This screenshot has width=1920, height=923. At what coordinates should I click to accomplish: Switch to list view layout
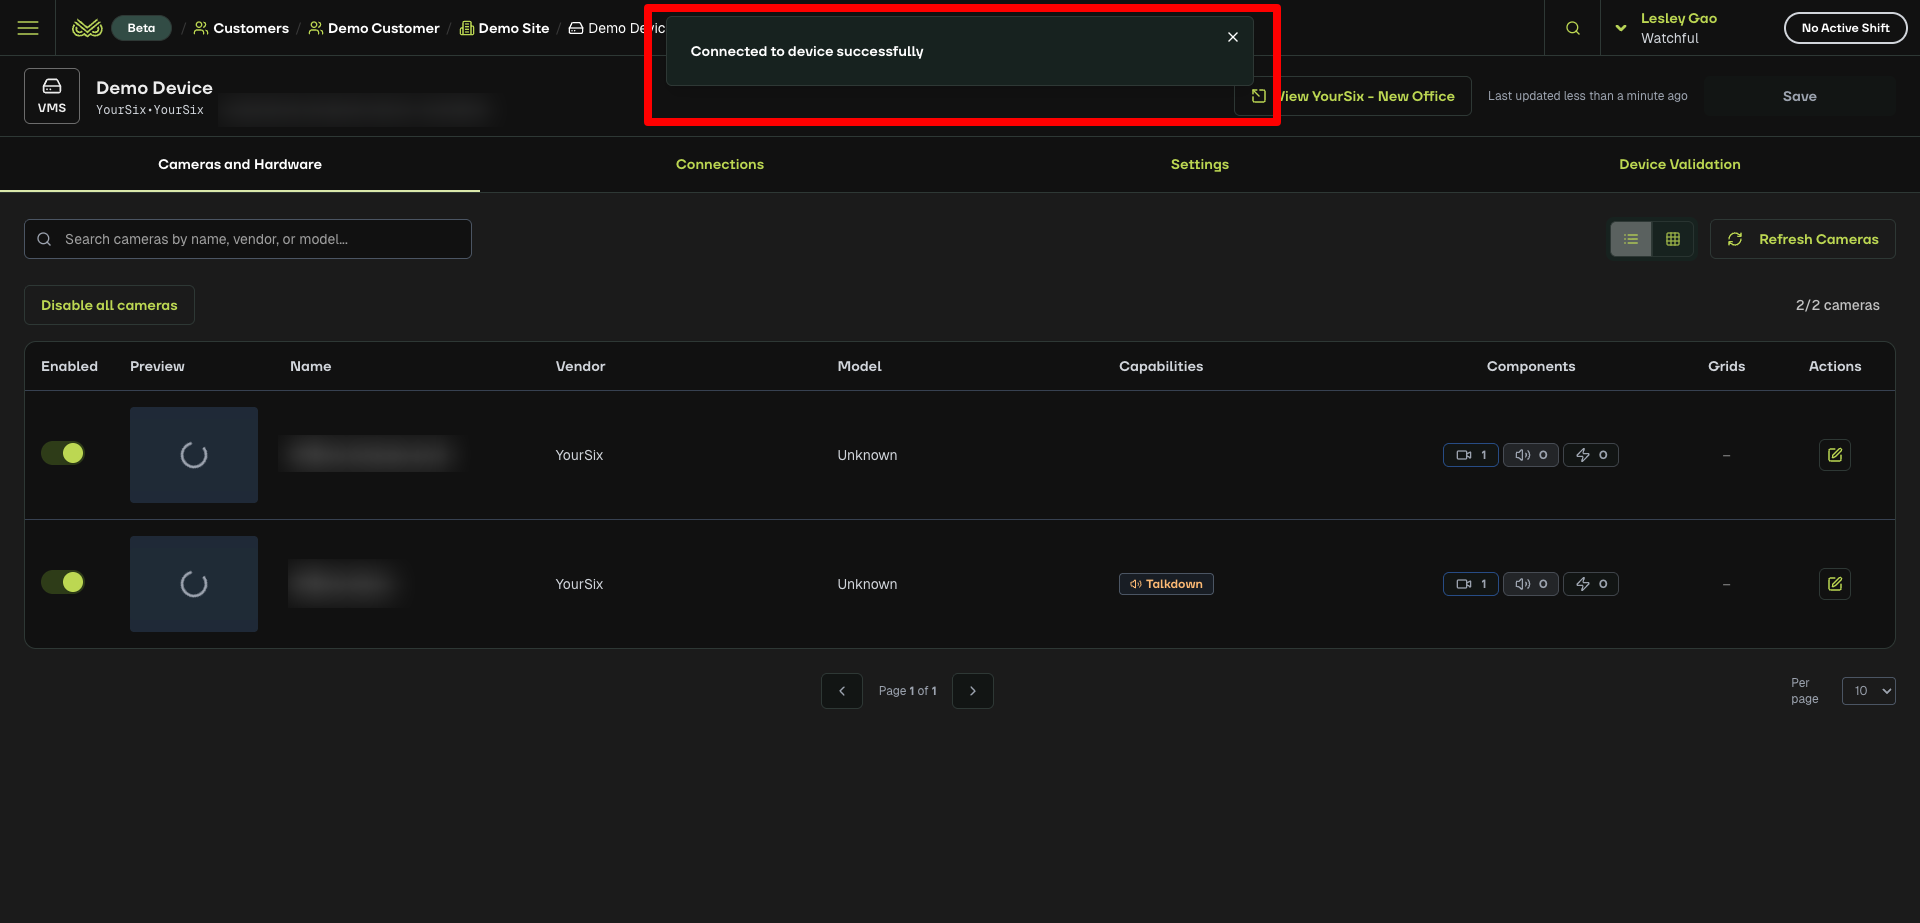1631,239
